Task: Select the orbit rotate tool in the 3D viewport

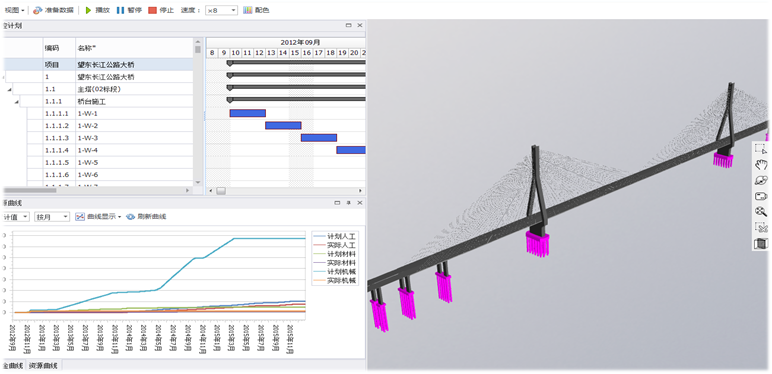Action: point(761,180)
